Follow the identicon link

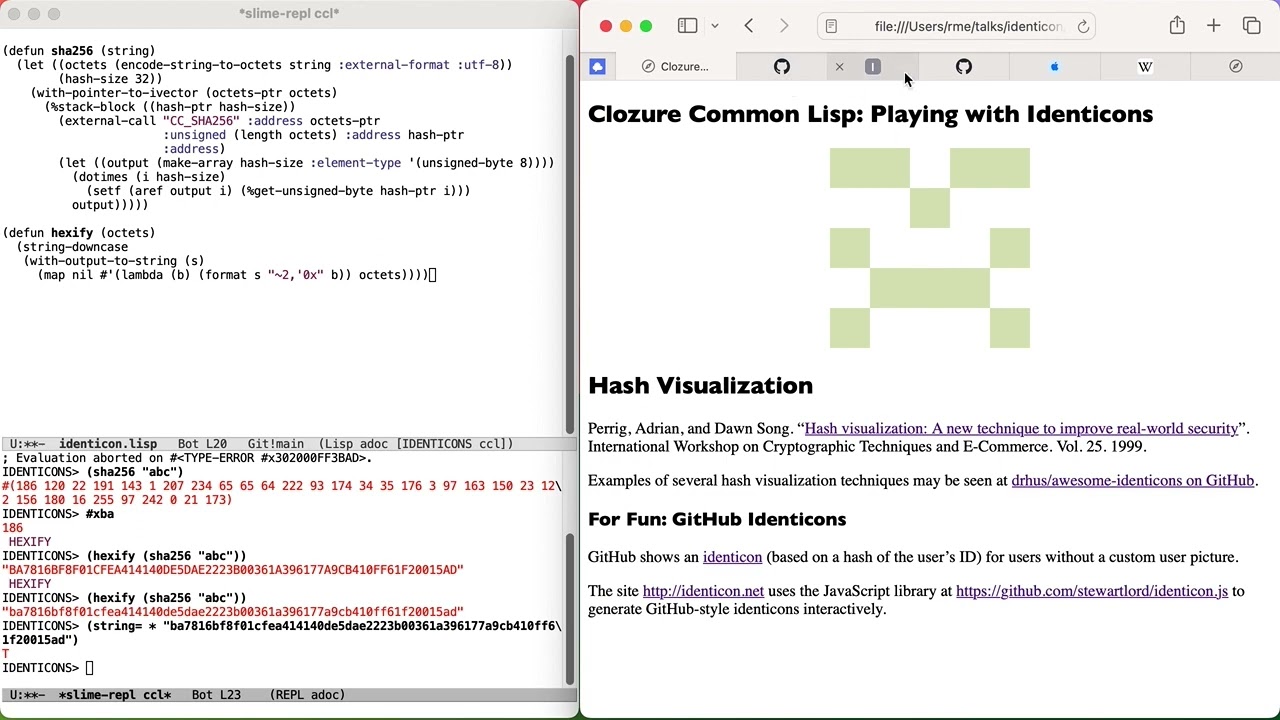click(x=732, y=558)
